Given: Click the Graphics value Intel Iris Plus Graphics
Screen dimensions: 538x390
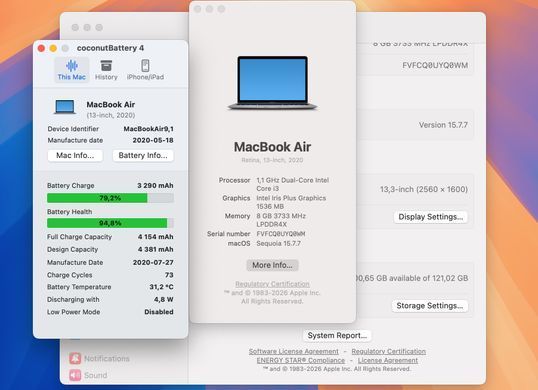Looking at the screenshot, I should [x=291, y=198].
